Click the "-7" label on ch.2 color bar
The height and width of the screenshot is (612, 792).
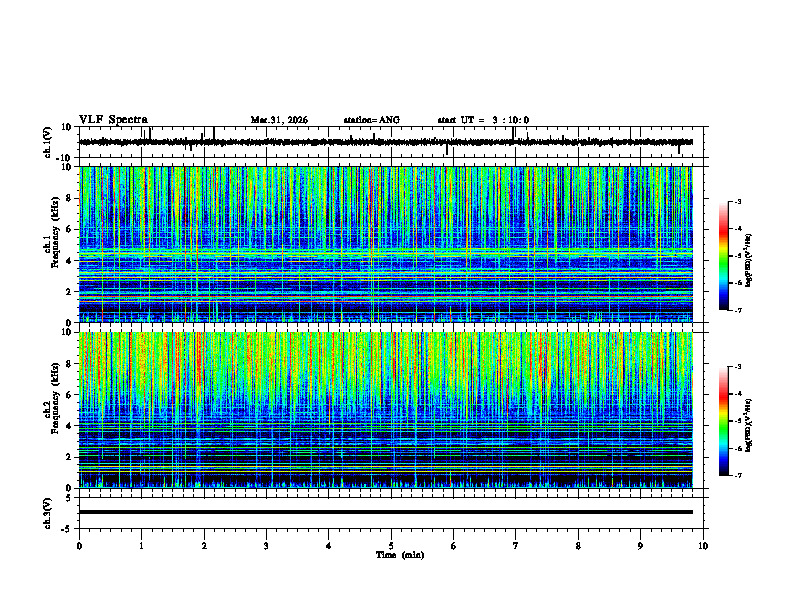(738, 475)
